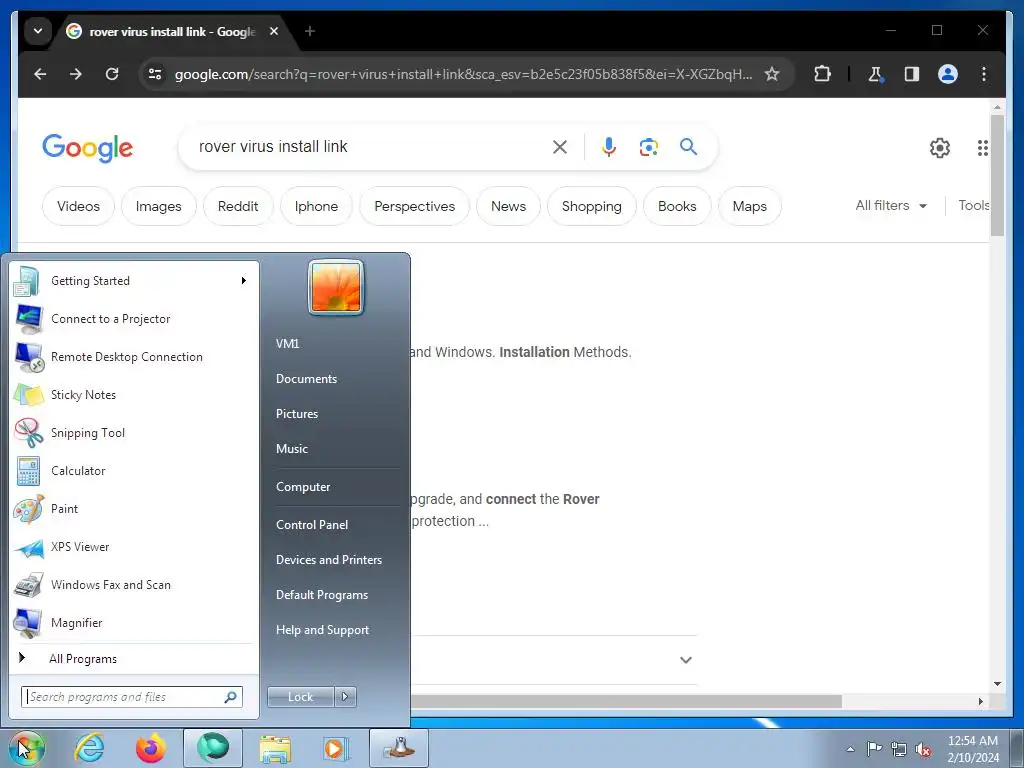The height and width of the screenshot is (768, 1024).
Task: Select the Books filter chip
Action: click(677, 206)
